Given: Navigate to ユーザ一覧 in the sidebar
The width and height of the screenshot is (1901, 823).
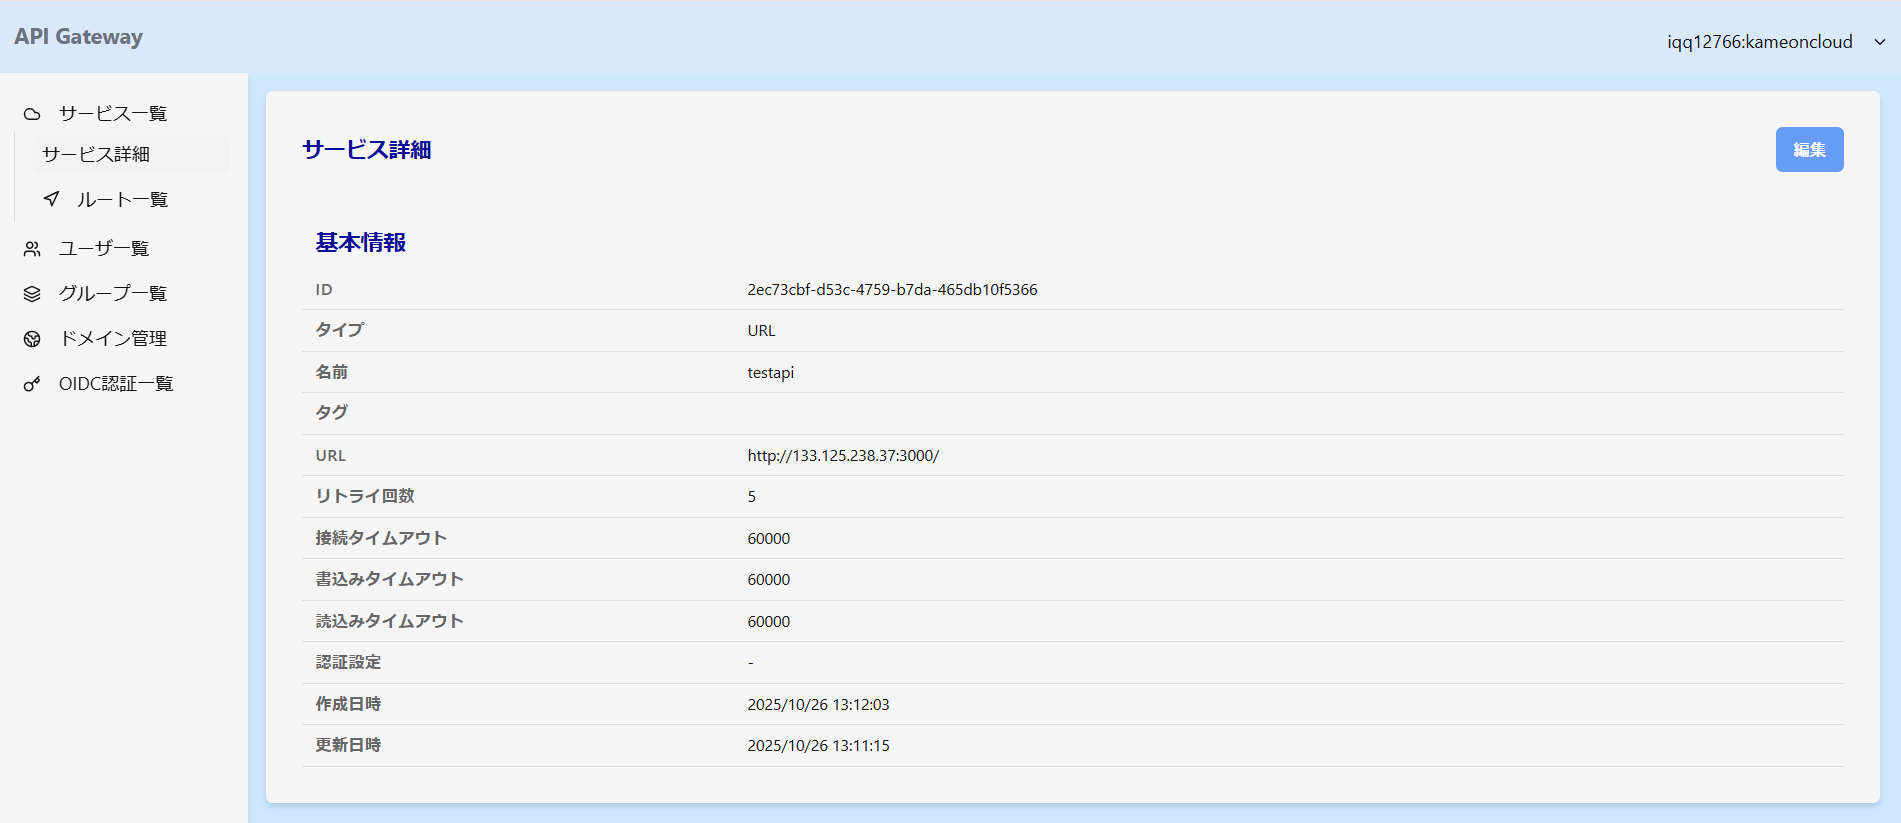Looking at the screenshot, I should click(103, 249).
